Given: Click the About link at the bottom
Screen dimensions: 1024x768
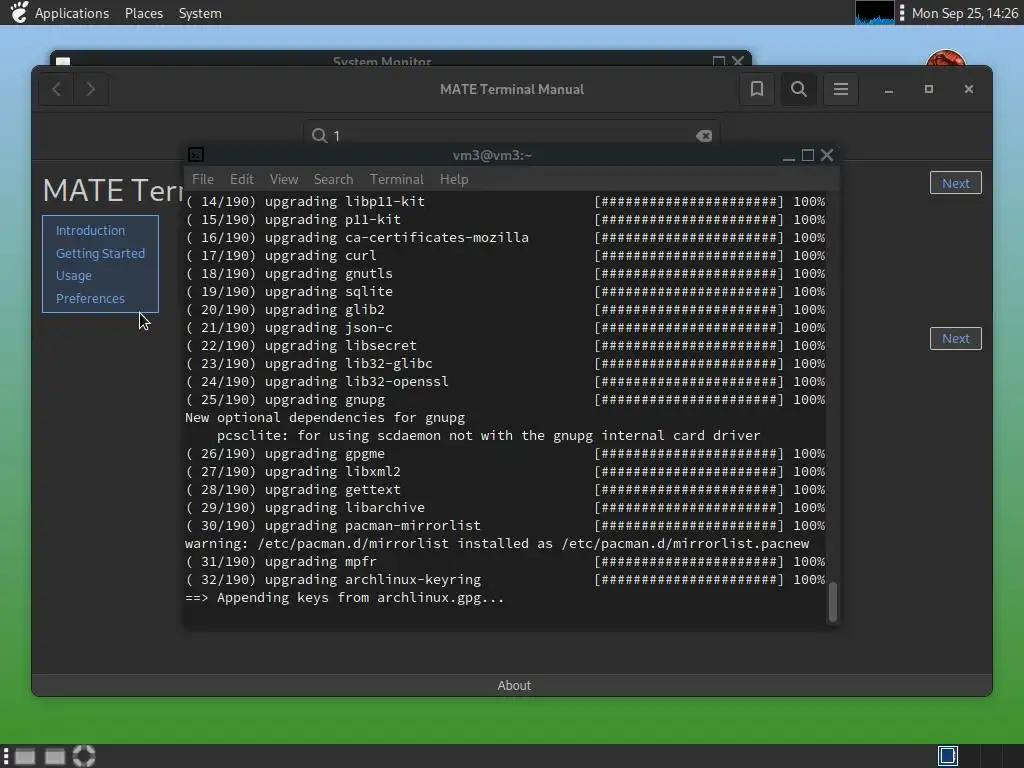Looking at the screenshot, I should [x=514, y=686].
